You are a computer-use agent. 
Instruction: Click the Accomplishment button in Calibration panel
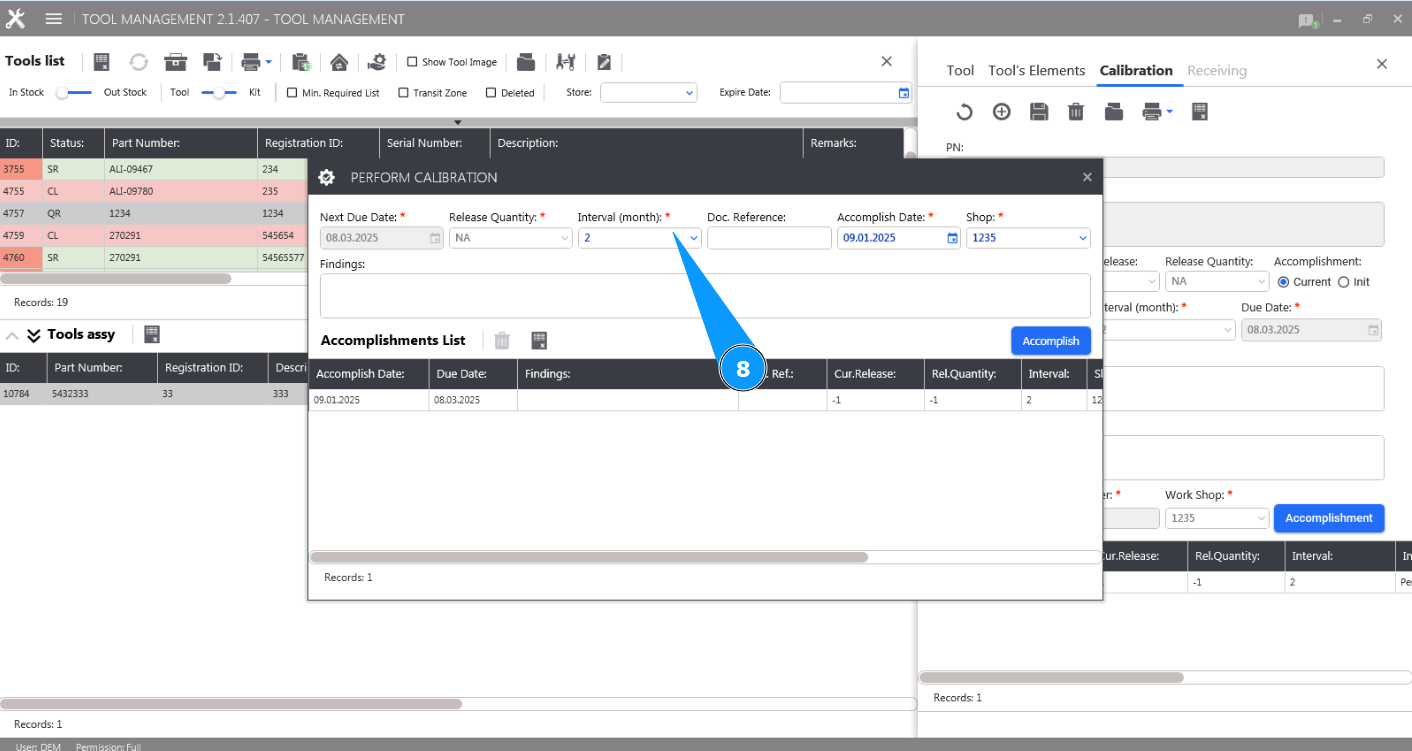[1329, 518]
